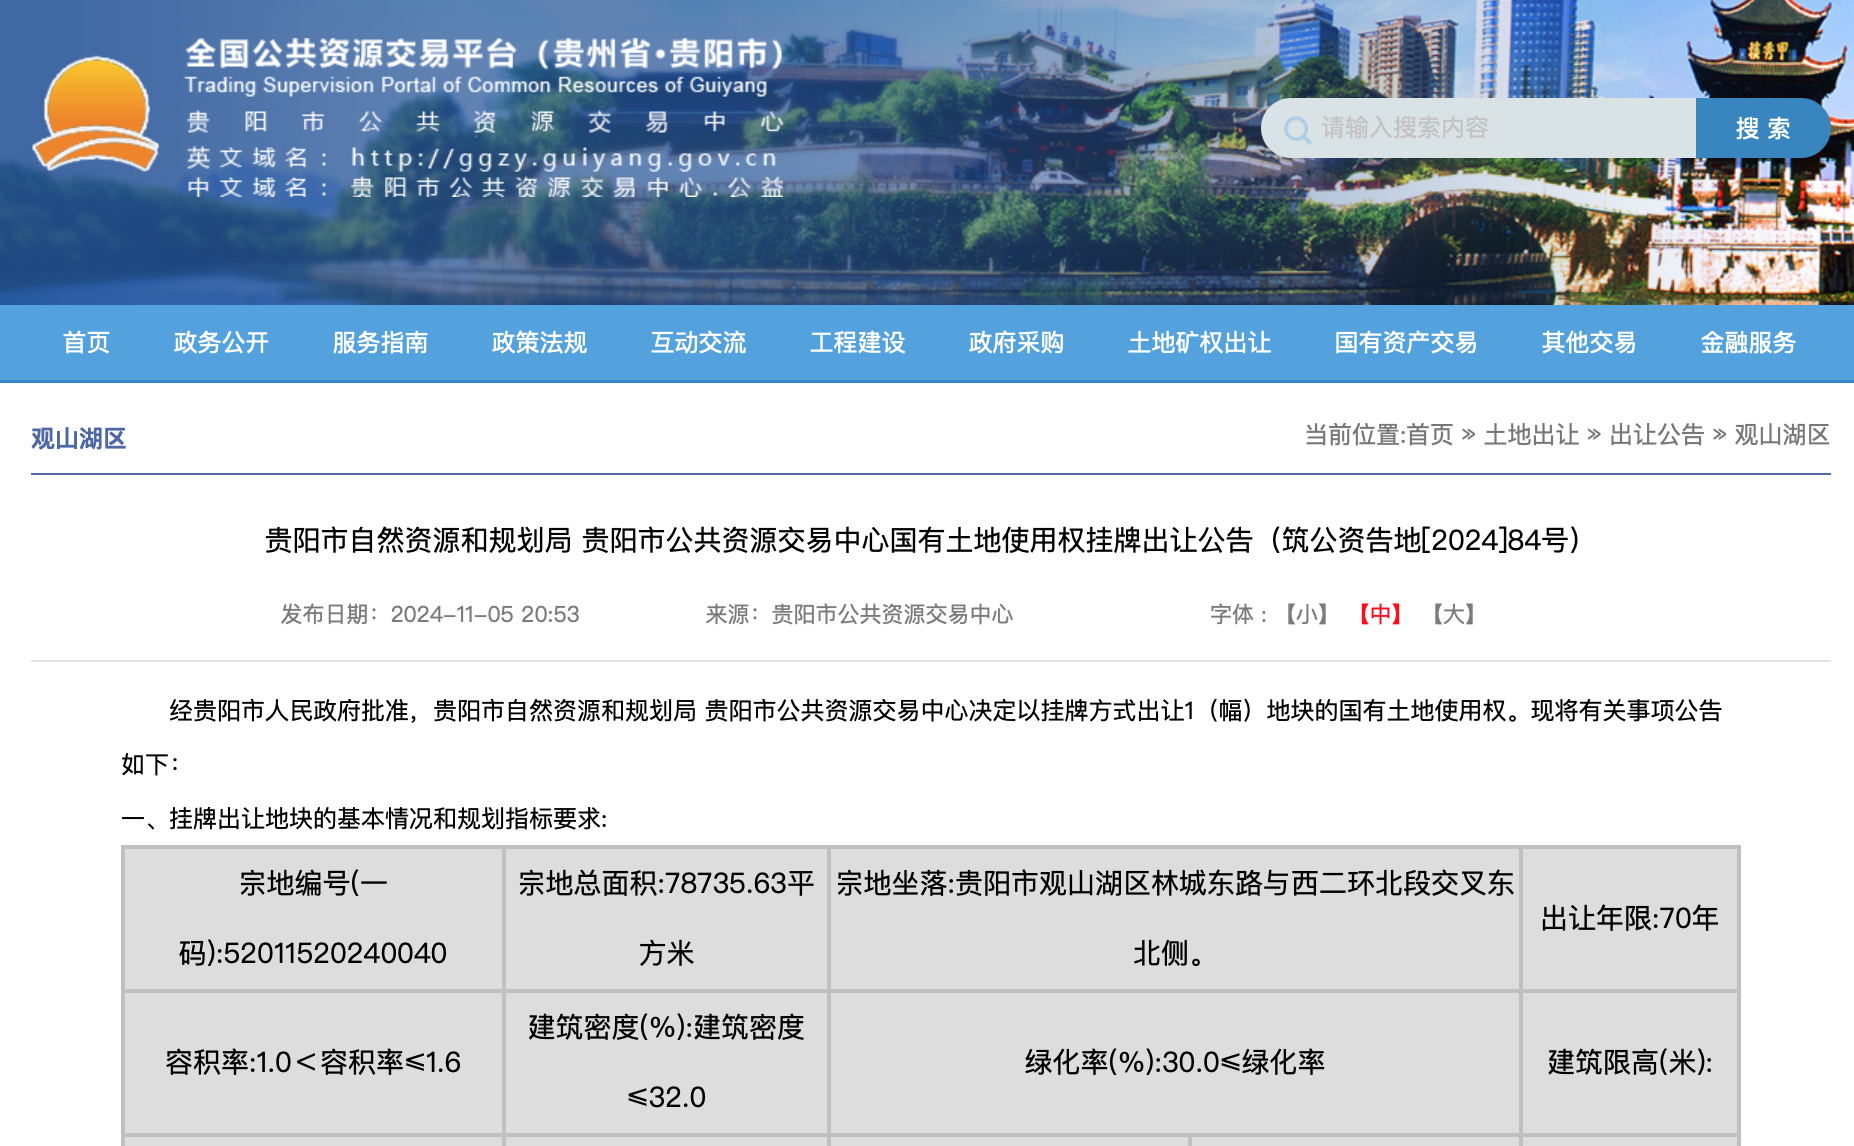Open the 首页 navigation menu item

(x=86, y=343)
